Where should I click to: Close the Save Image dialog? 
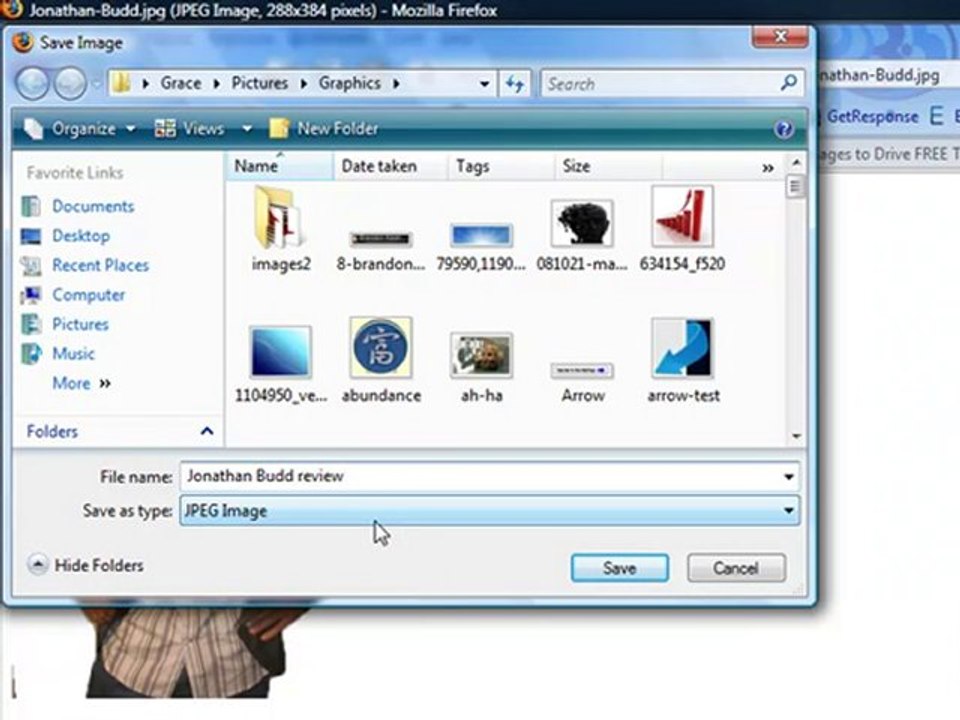pyautogui.click(x=780, y=36)
